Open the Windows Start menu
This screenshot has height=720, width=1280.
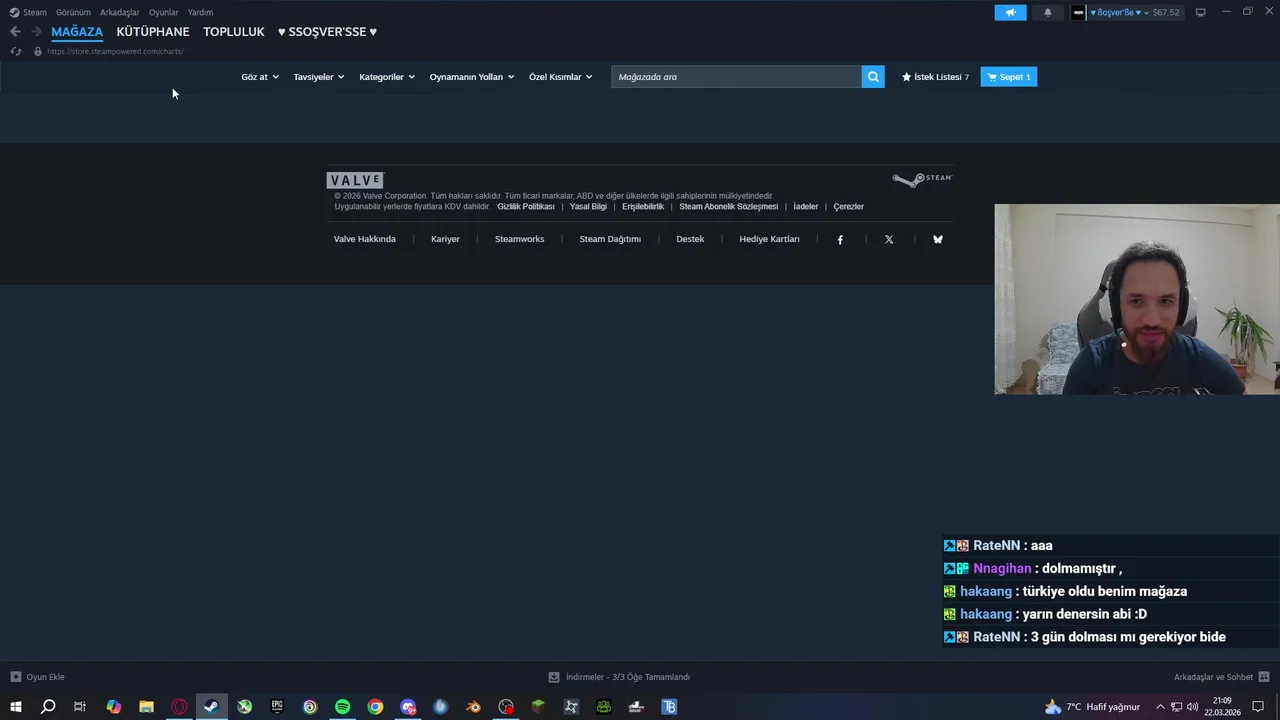(x=15, y=707)
